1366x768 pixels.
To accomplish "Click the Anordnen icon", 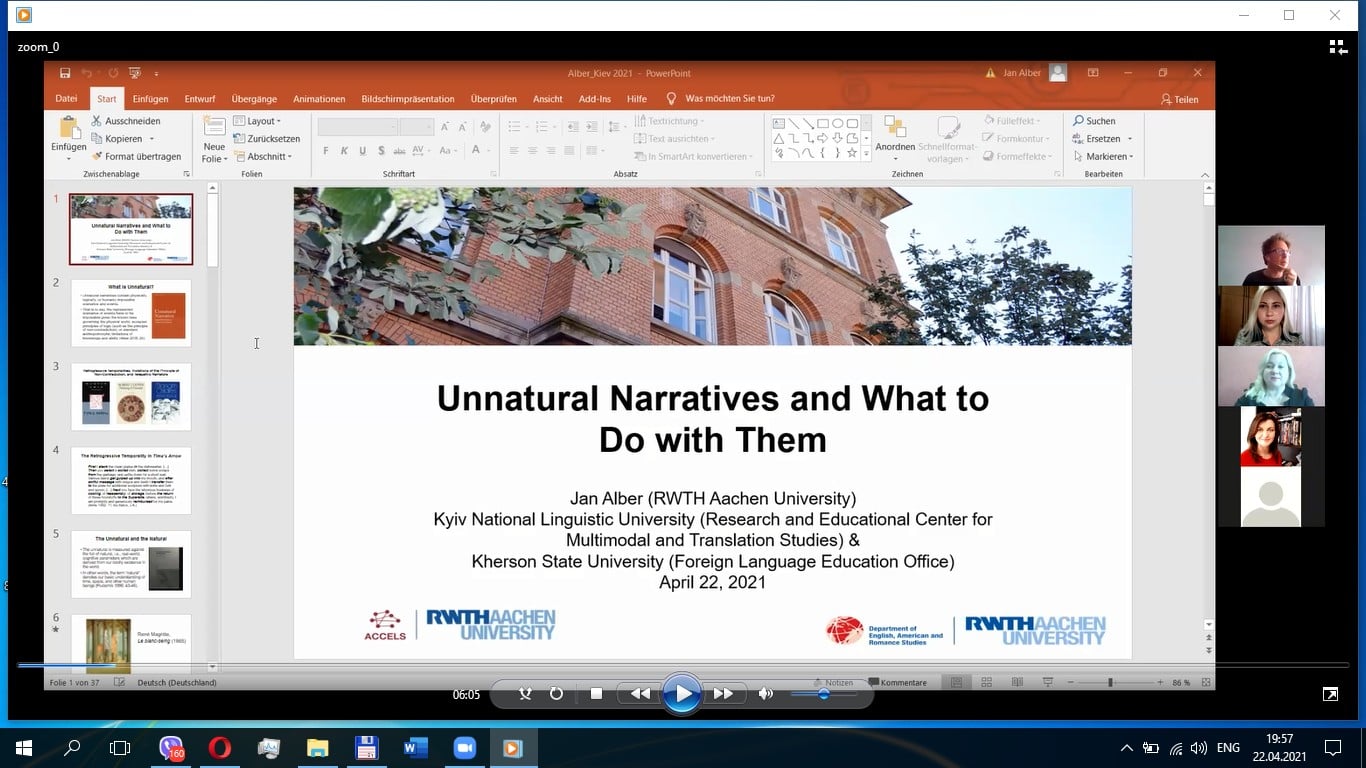I will click(895, 128).
